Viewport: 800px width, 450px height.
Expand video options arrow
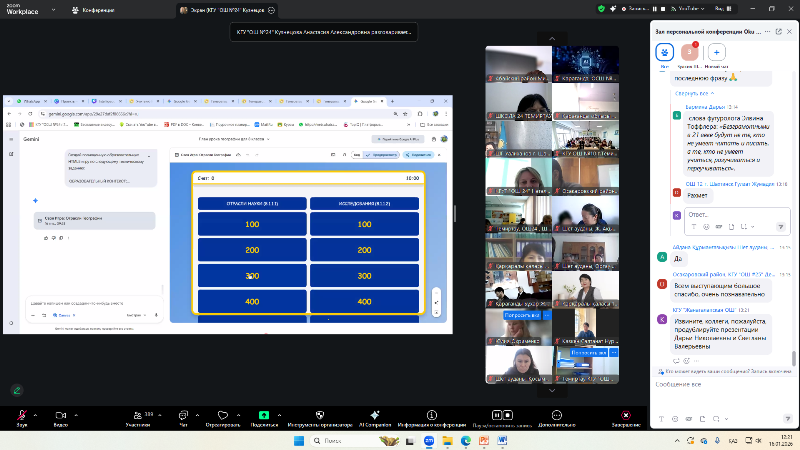pyautogui.click(x=77, y=411)
